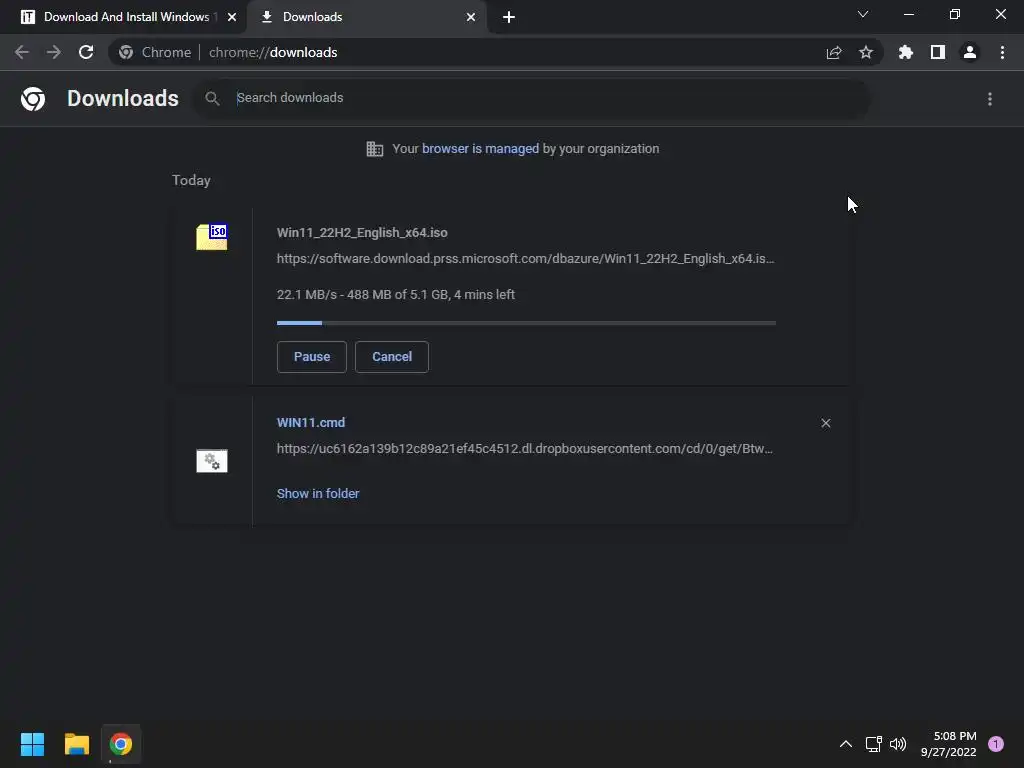Click the Win11 ISO download progress bar
The height and width of the screenshot is (768, 1024).
coord(526,323)
